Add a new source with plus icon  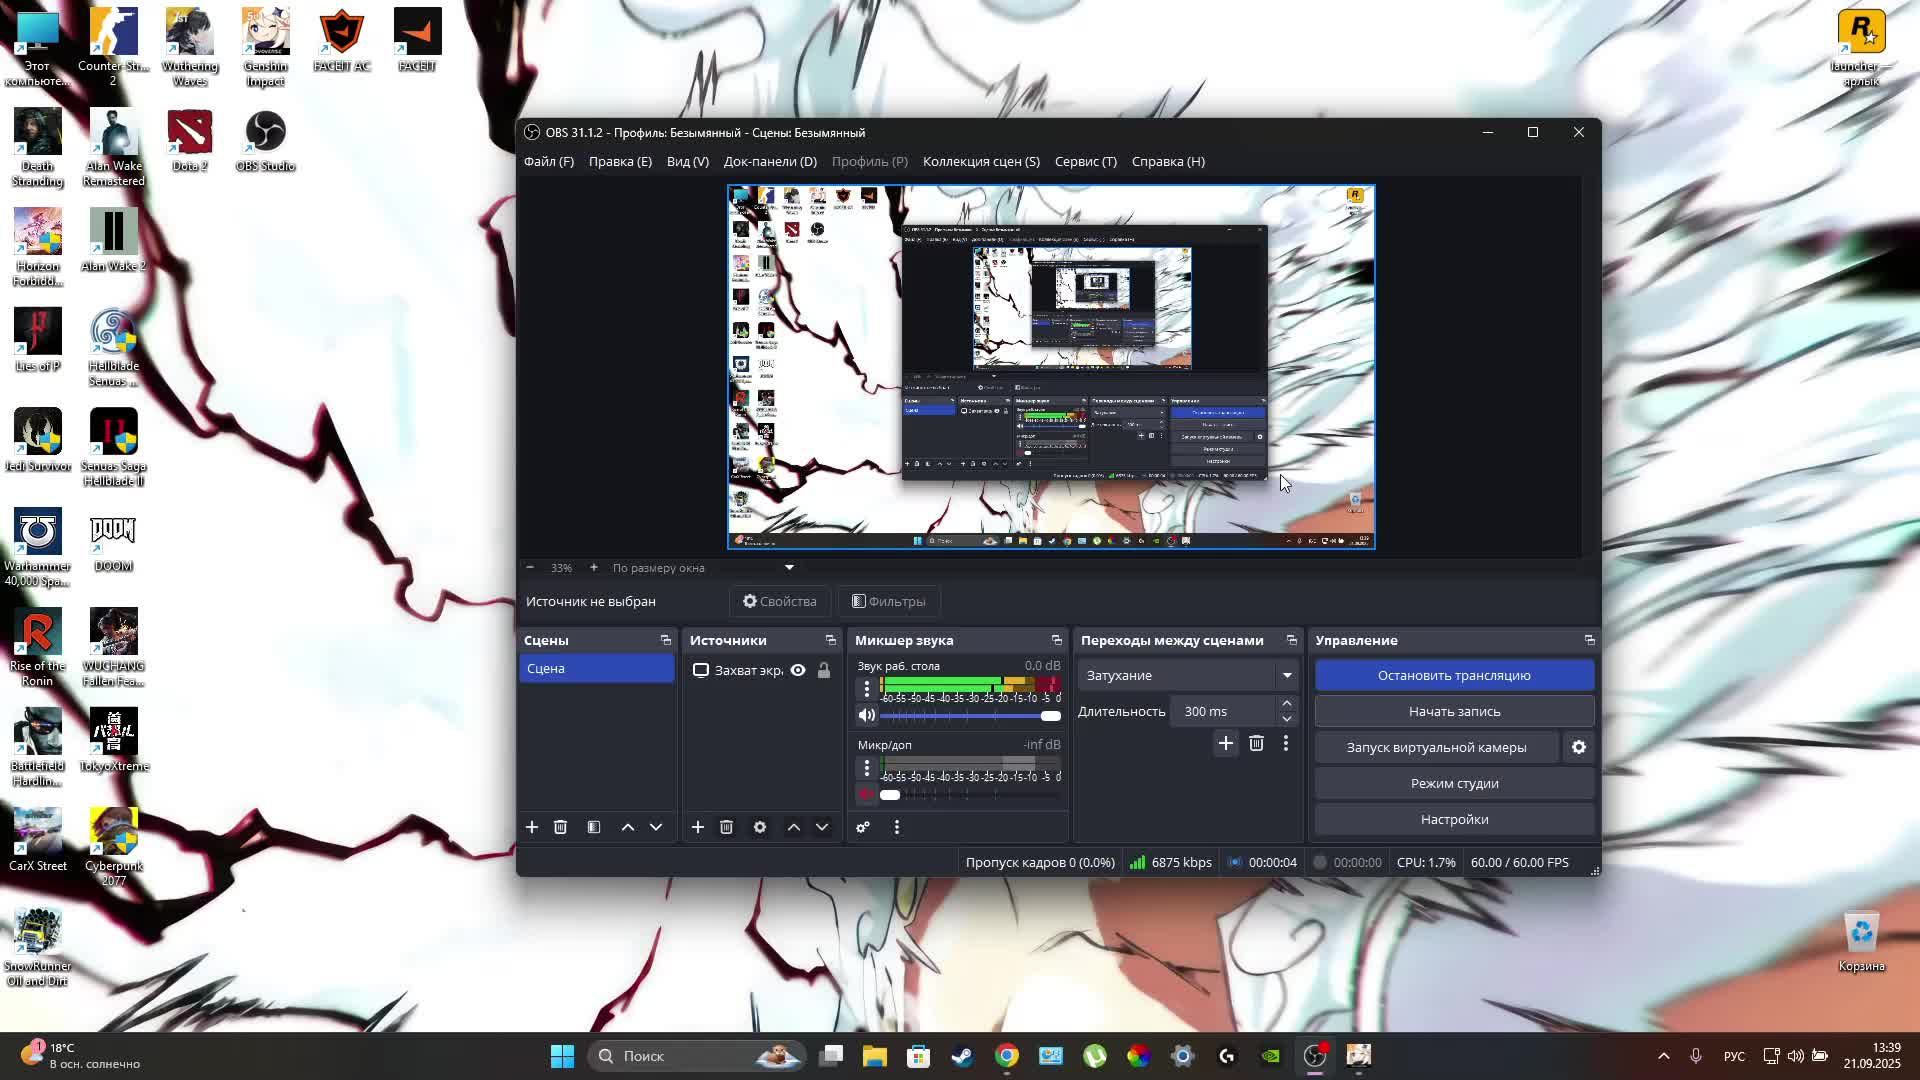tap(698, 827)
